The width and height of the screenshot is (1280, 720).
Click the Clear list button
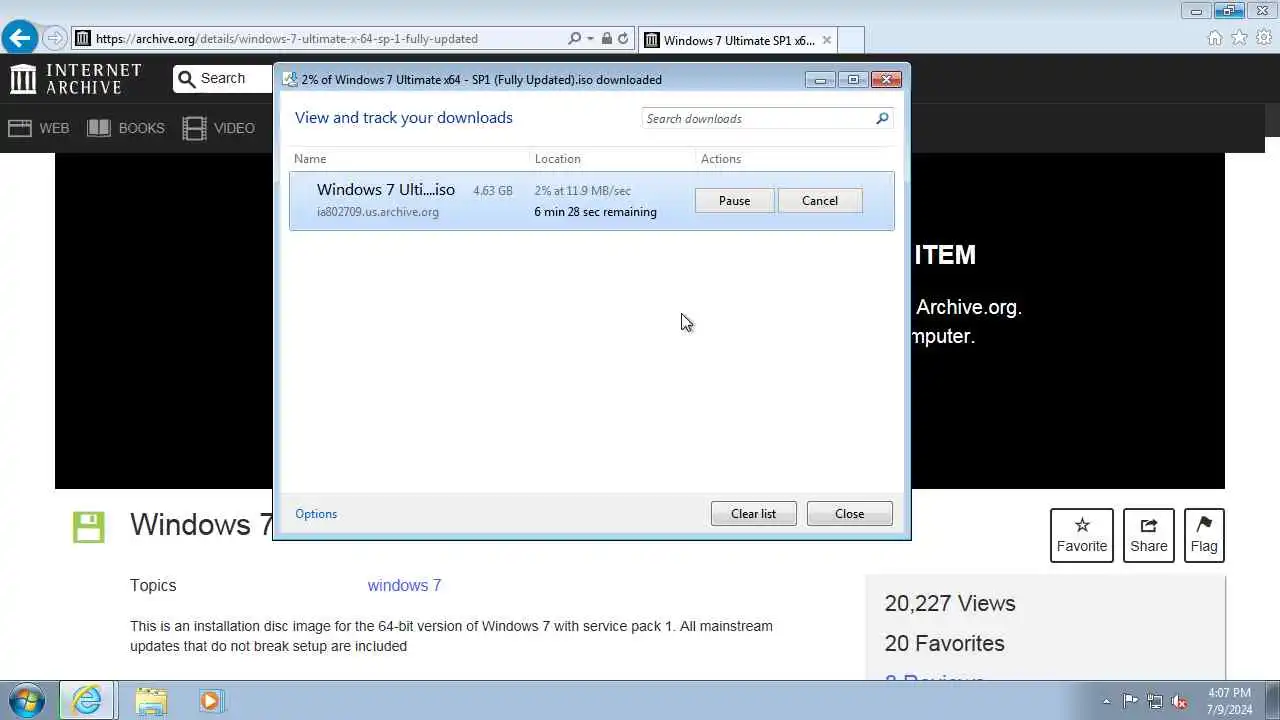[753, 514]
